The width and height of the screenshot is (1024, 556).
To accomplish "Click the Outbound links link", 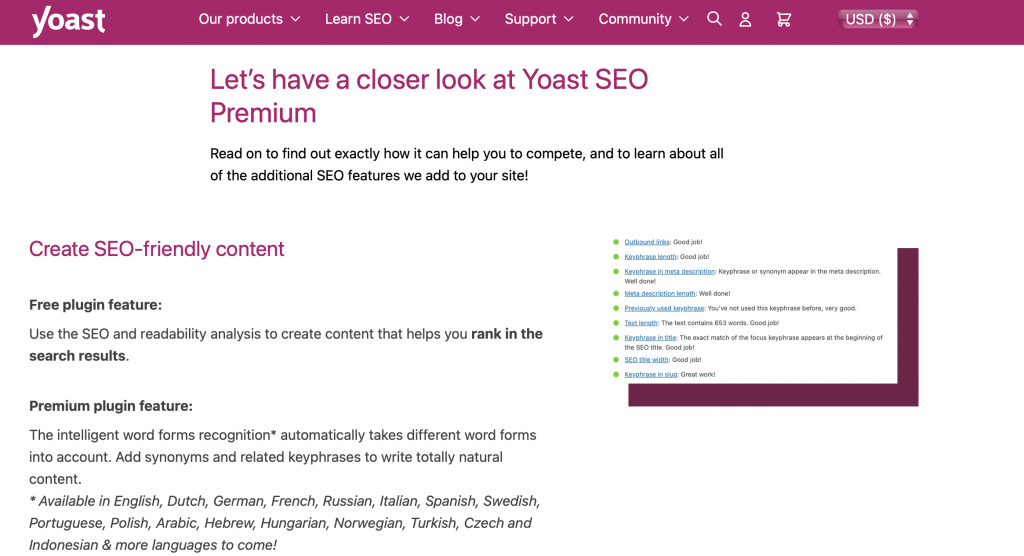I will [647, 242].
